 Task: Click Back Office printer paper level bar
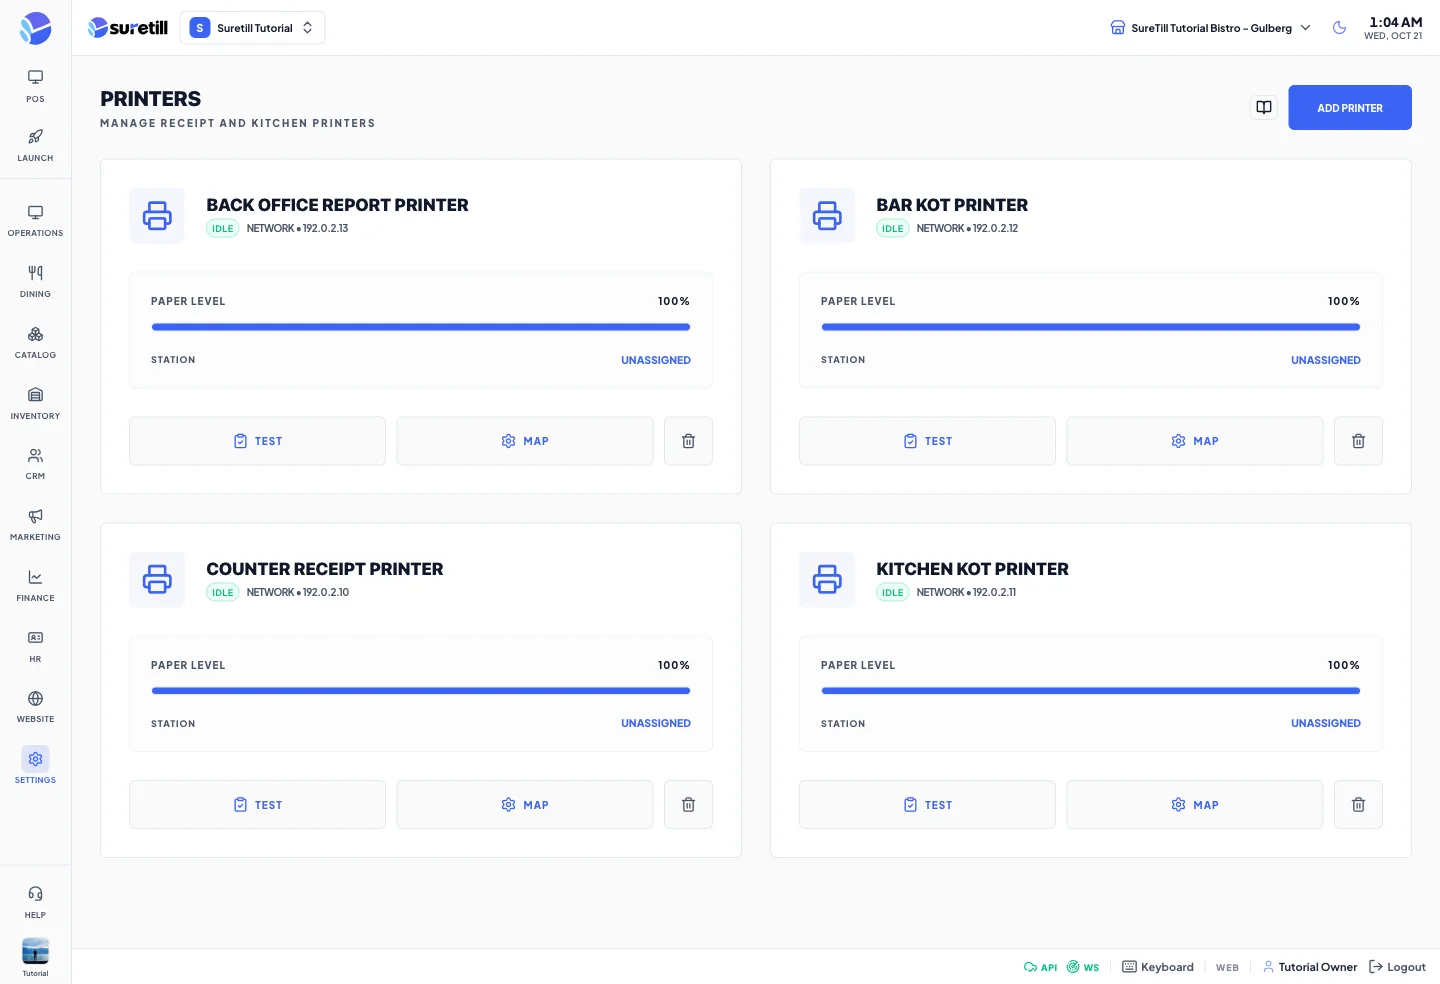pos(421,327)
